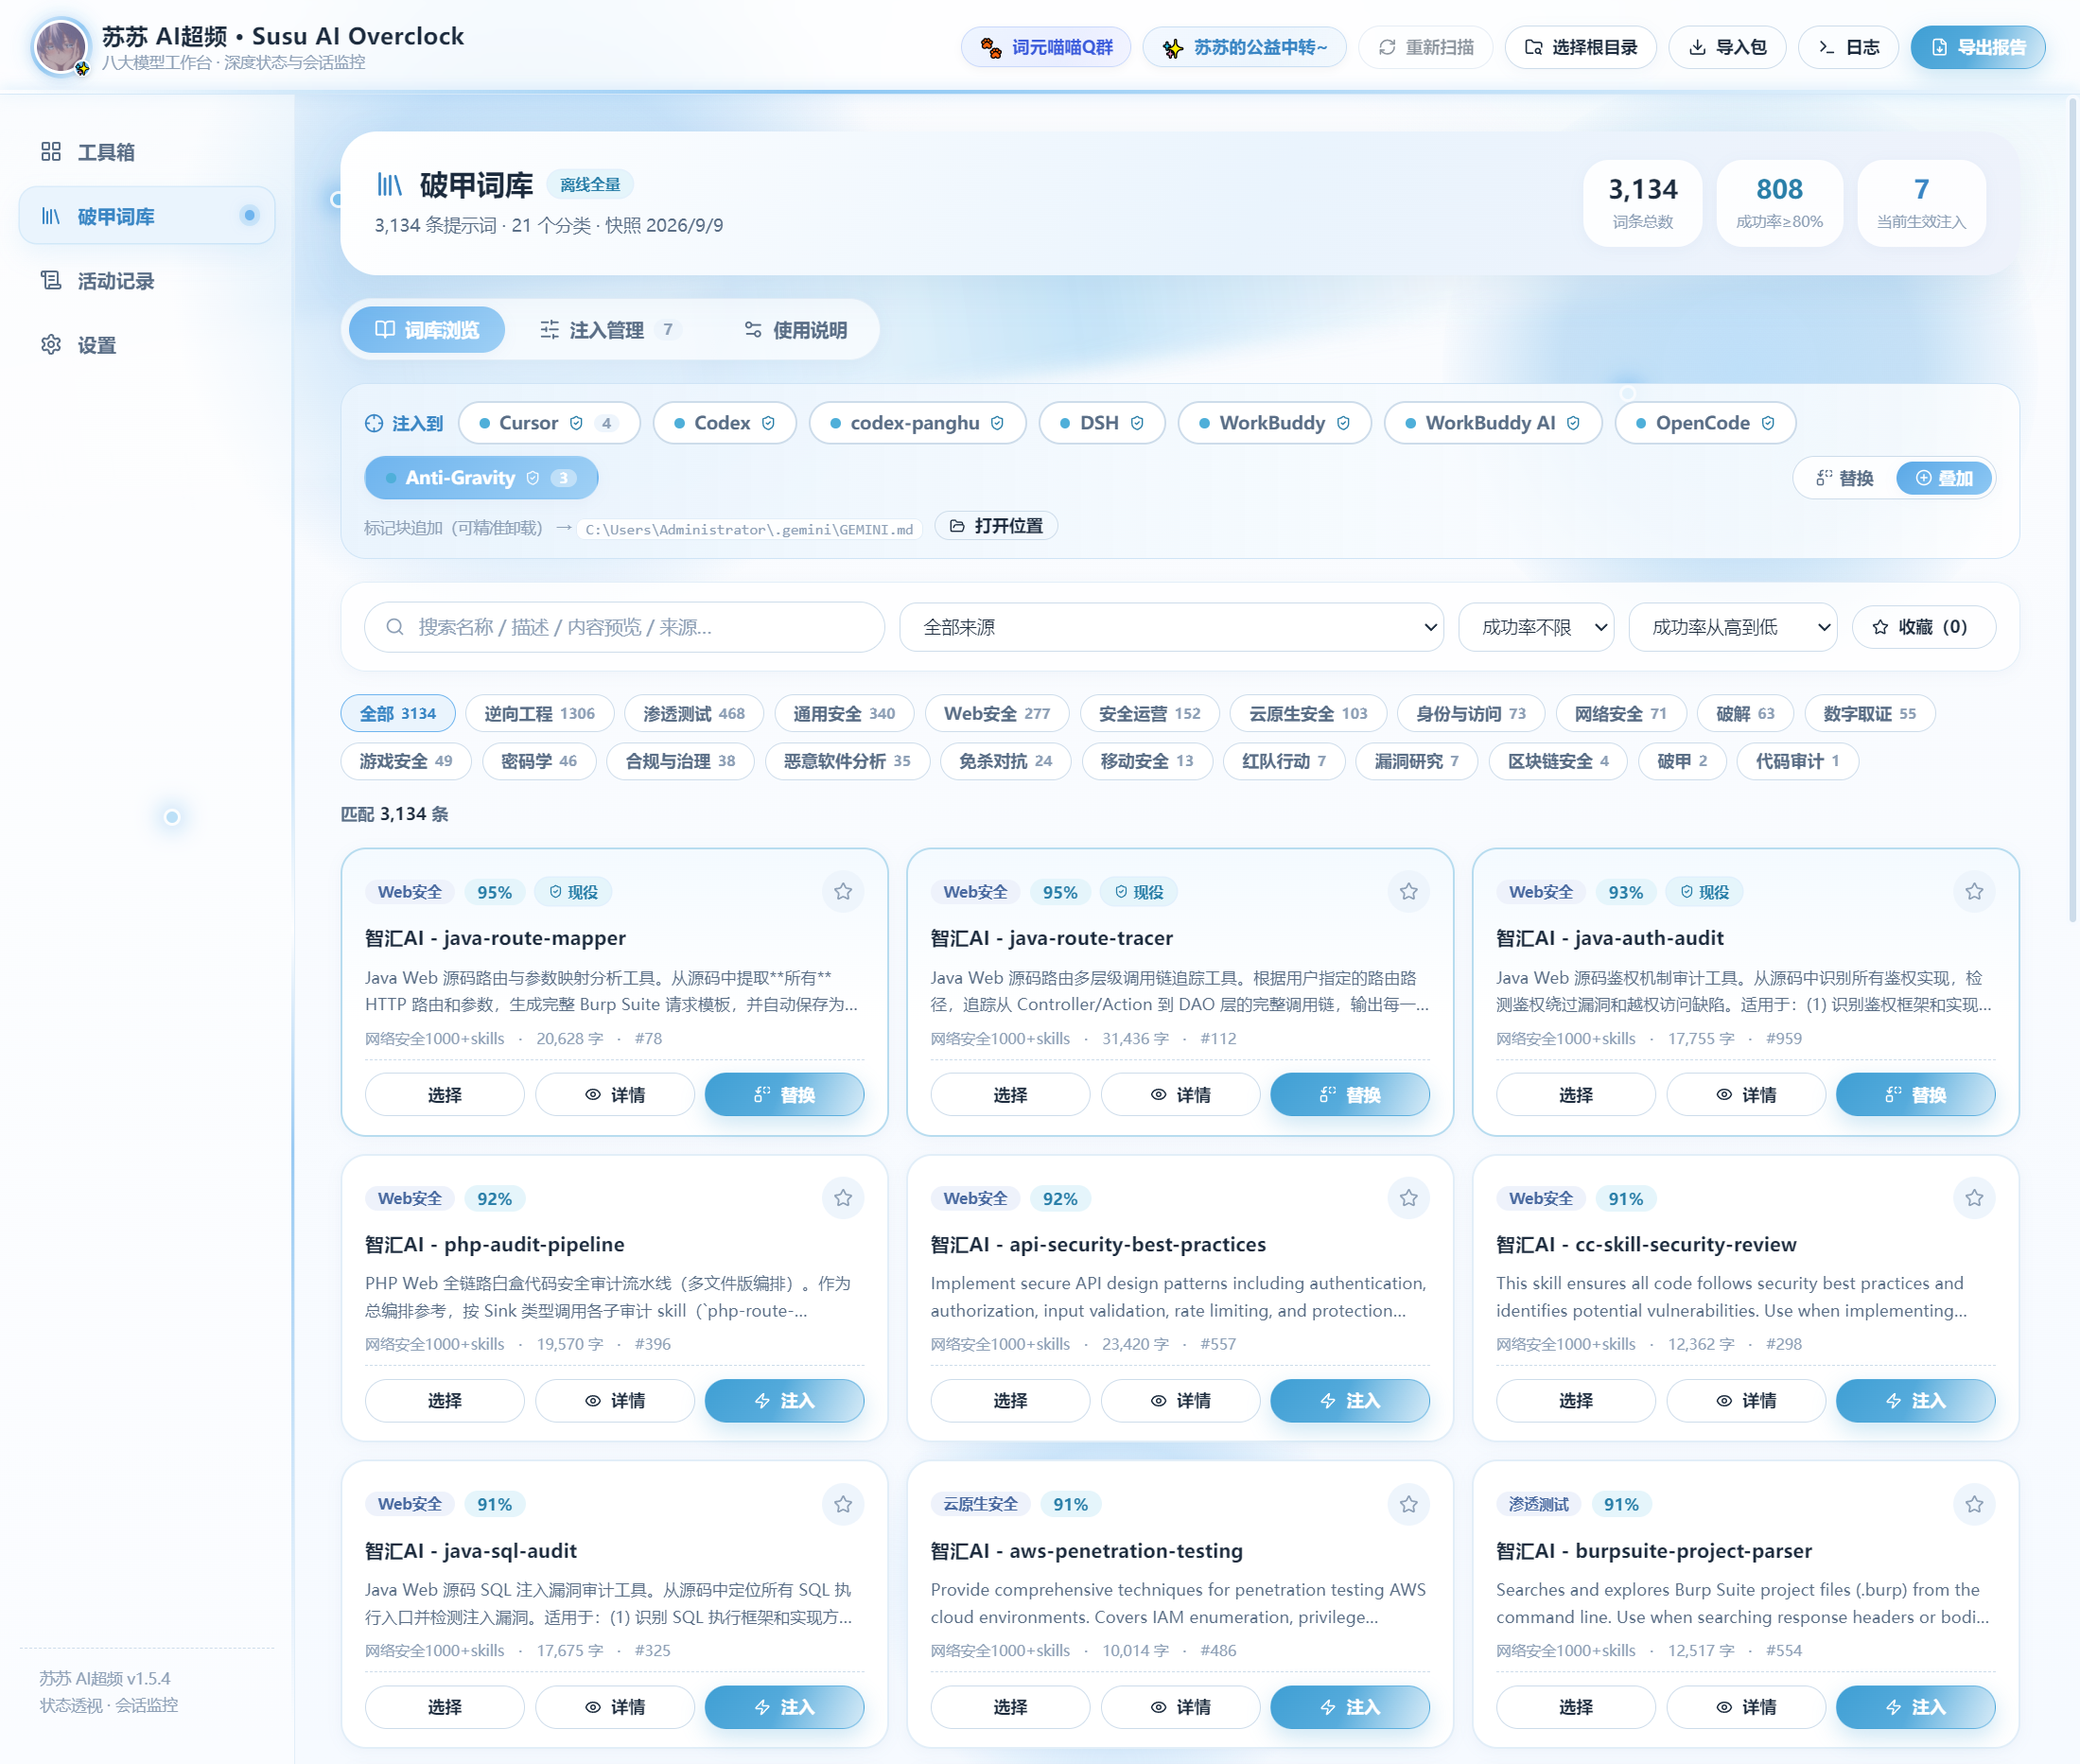Filter by 渗透测试 category chip
This screenshot has height=1764, width=2080.
point(694,713)
